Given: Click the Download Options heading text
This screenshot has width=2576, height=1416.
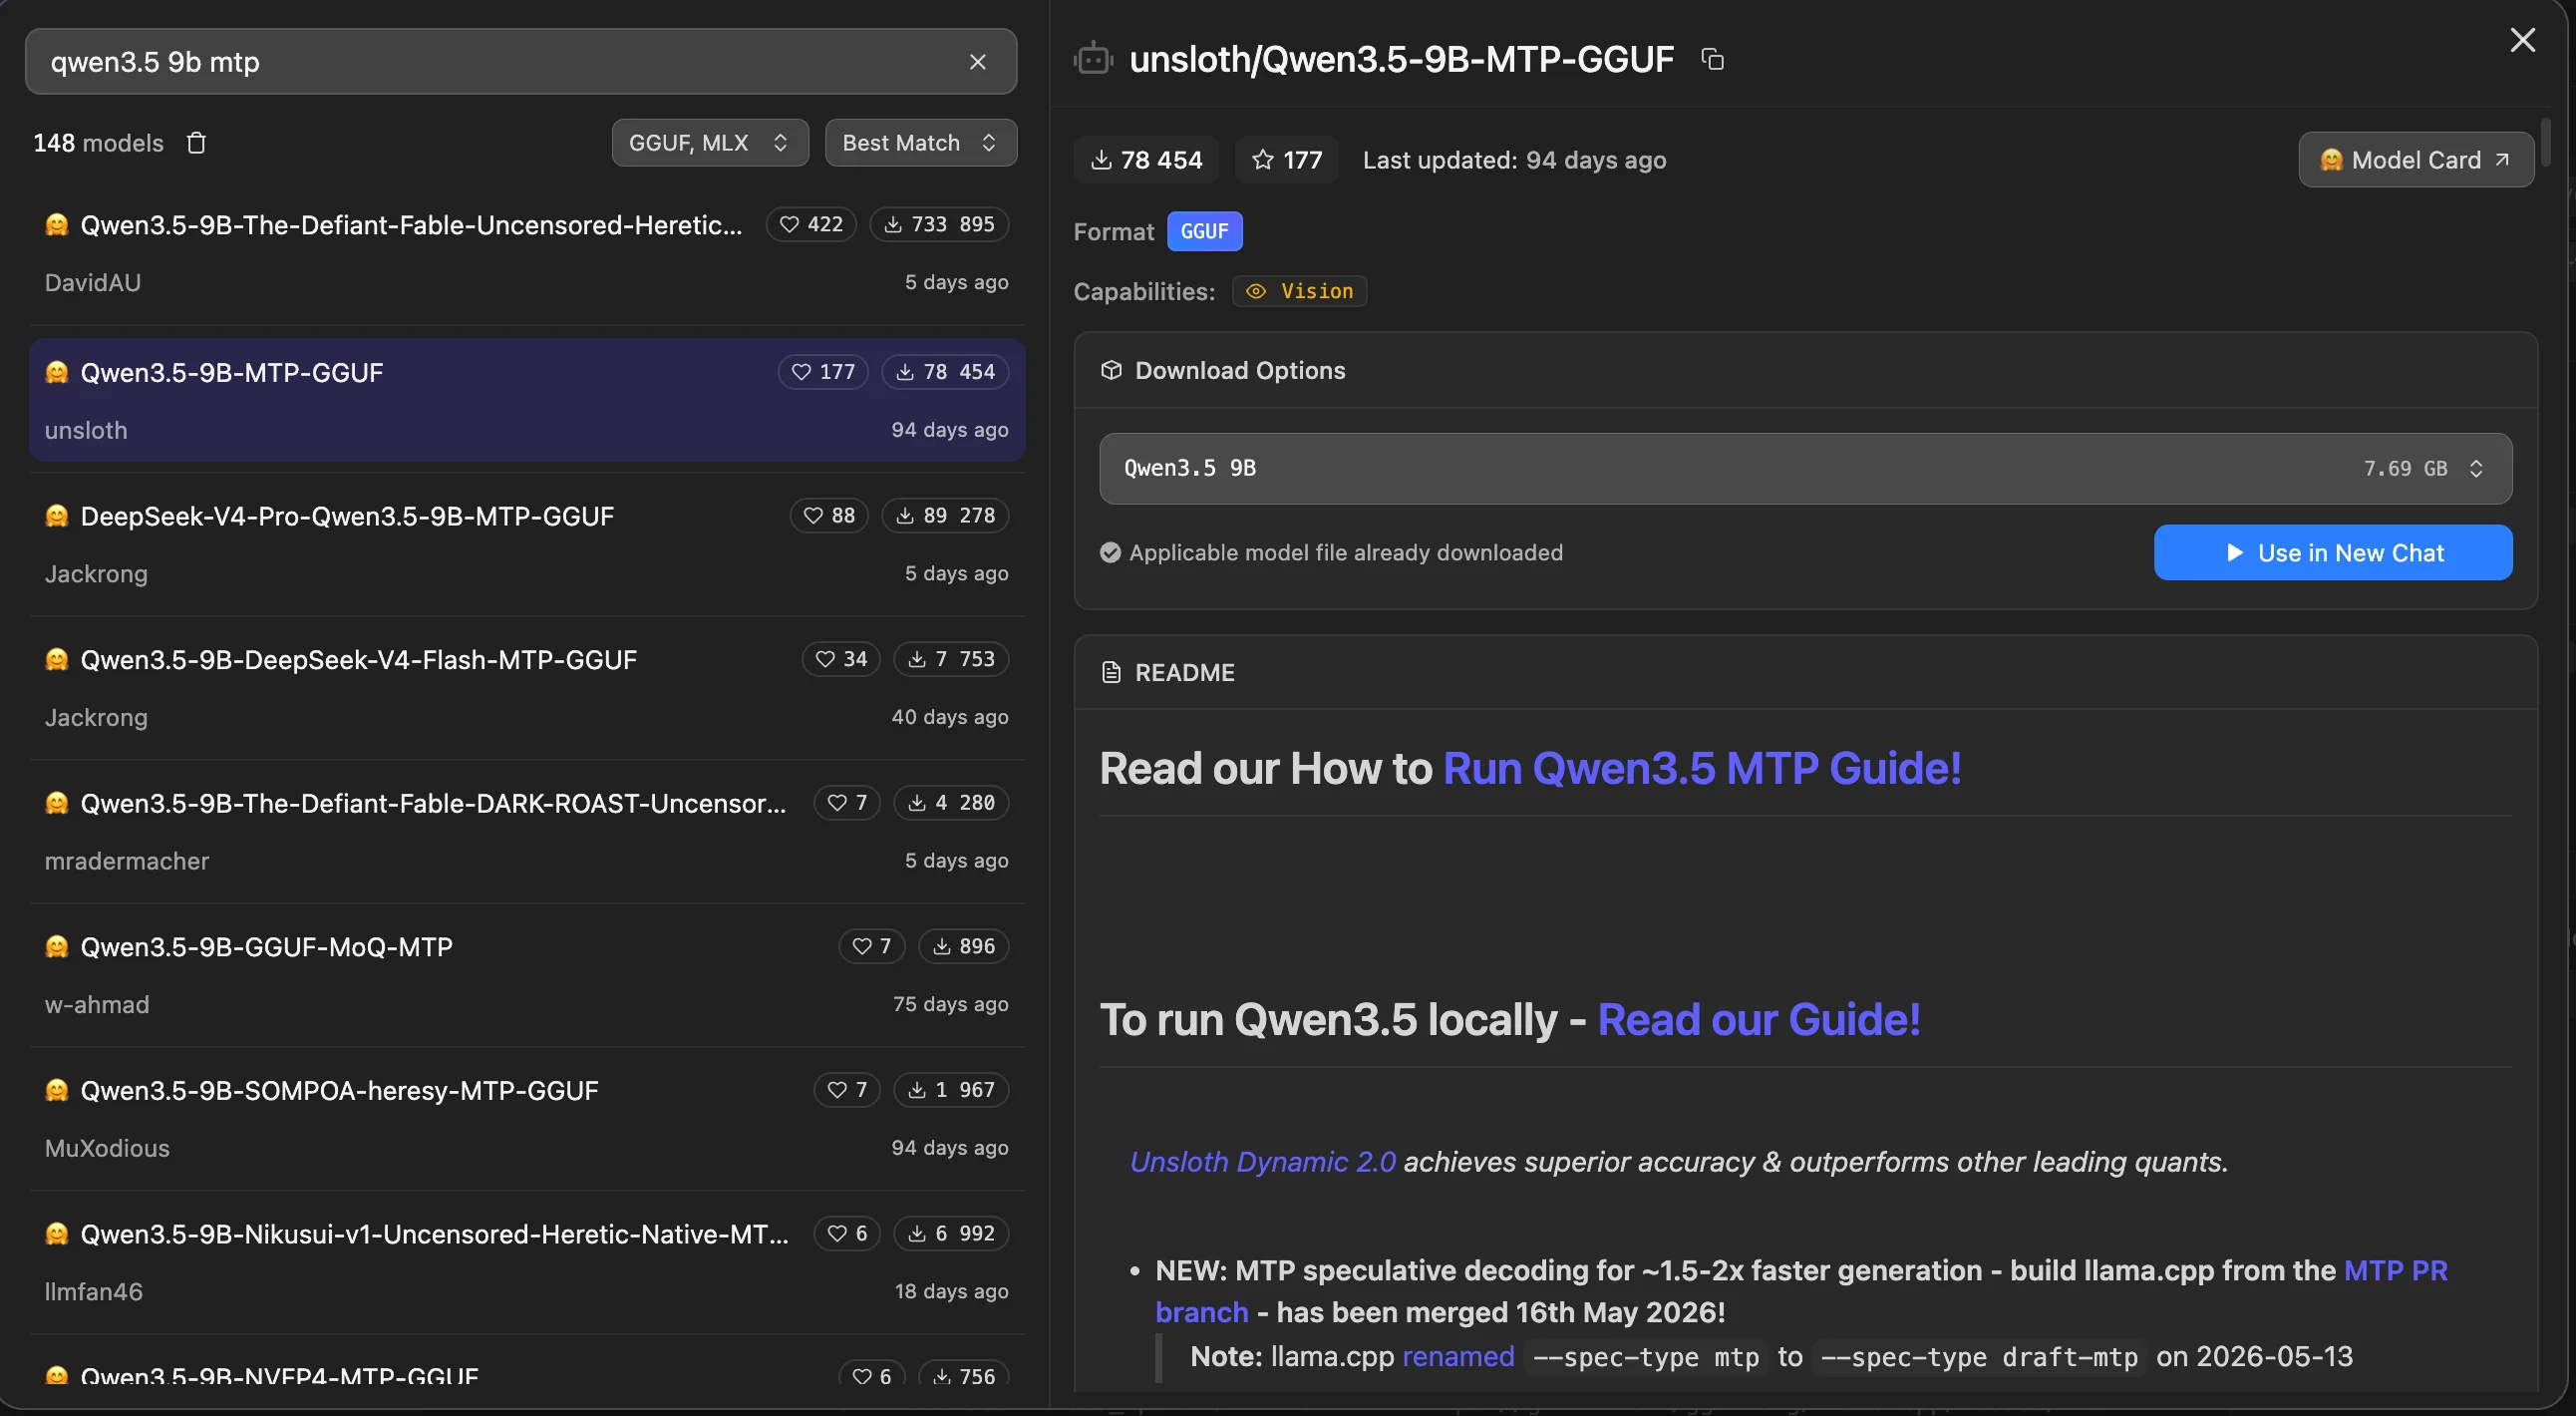Looking at the screenshot, I should (1240, 371).
